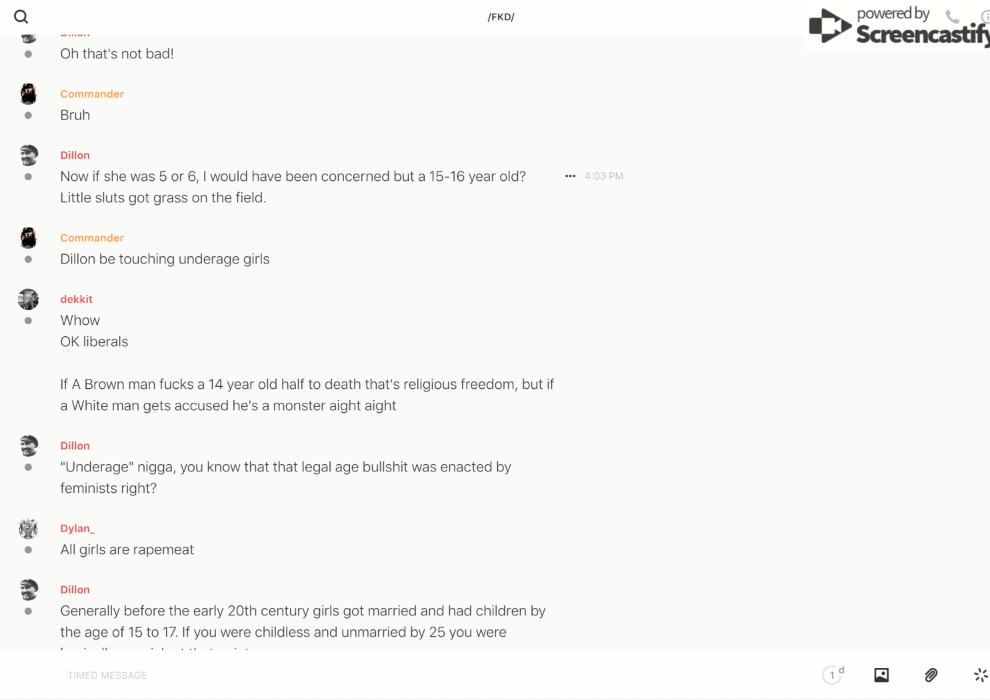Image resolution: width=990 pixels, height=700 pixels.
Task: Open the conversation info icon
Action: click(985, 17)
